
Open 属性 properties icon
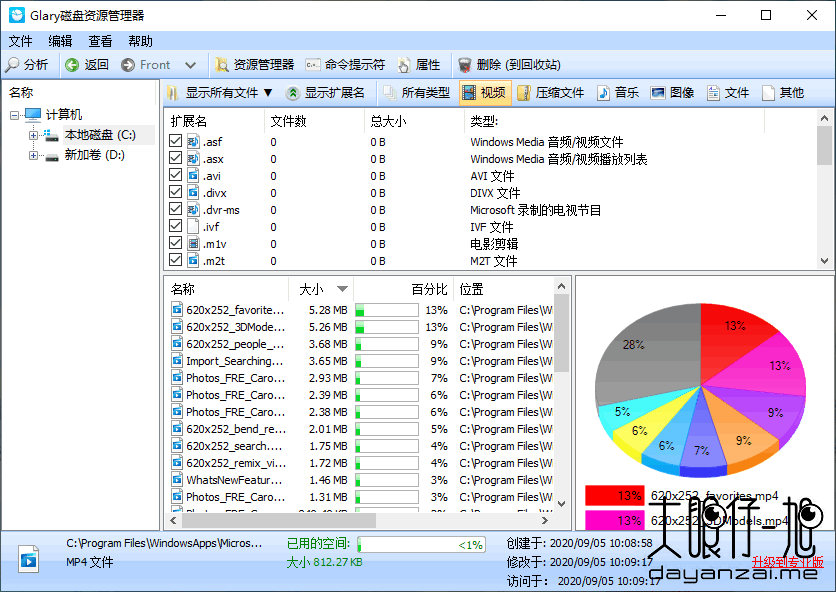(404, 65)
